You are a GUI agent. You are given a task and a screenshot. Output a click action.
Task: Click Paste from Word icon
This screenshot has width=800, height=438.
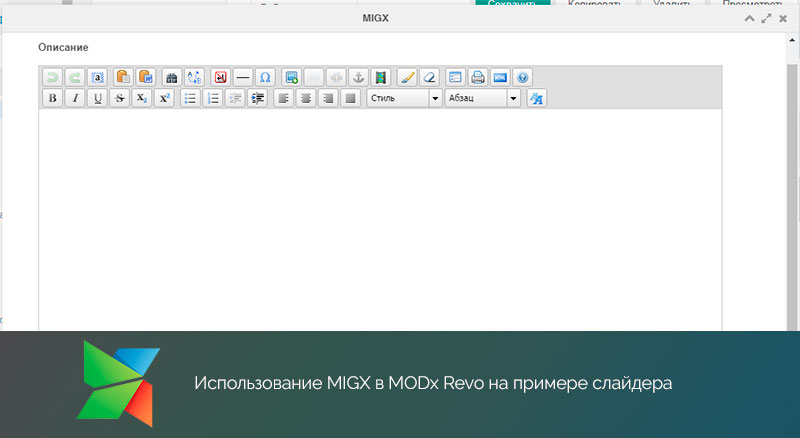(x=145, y=77)
